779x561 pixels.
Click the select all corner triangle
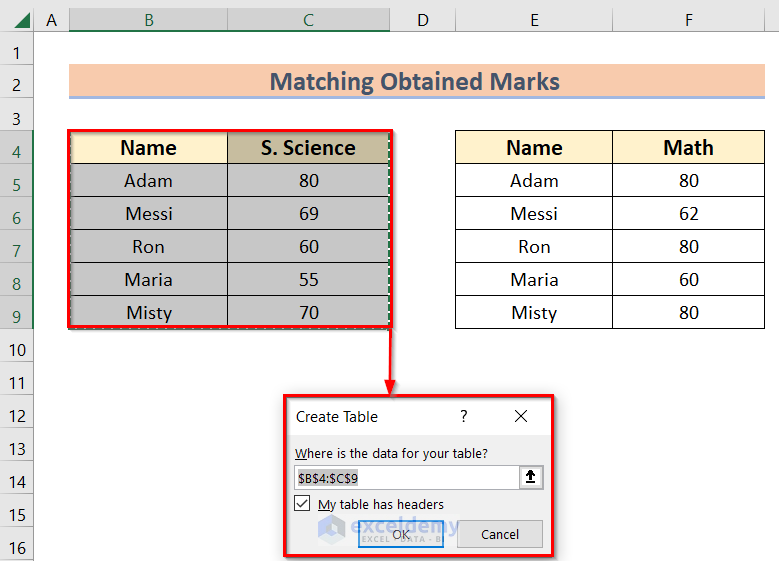17,20
